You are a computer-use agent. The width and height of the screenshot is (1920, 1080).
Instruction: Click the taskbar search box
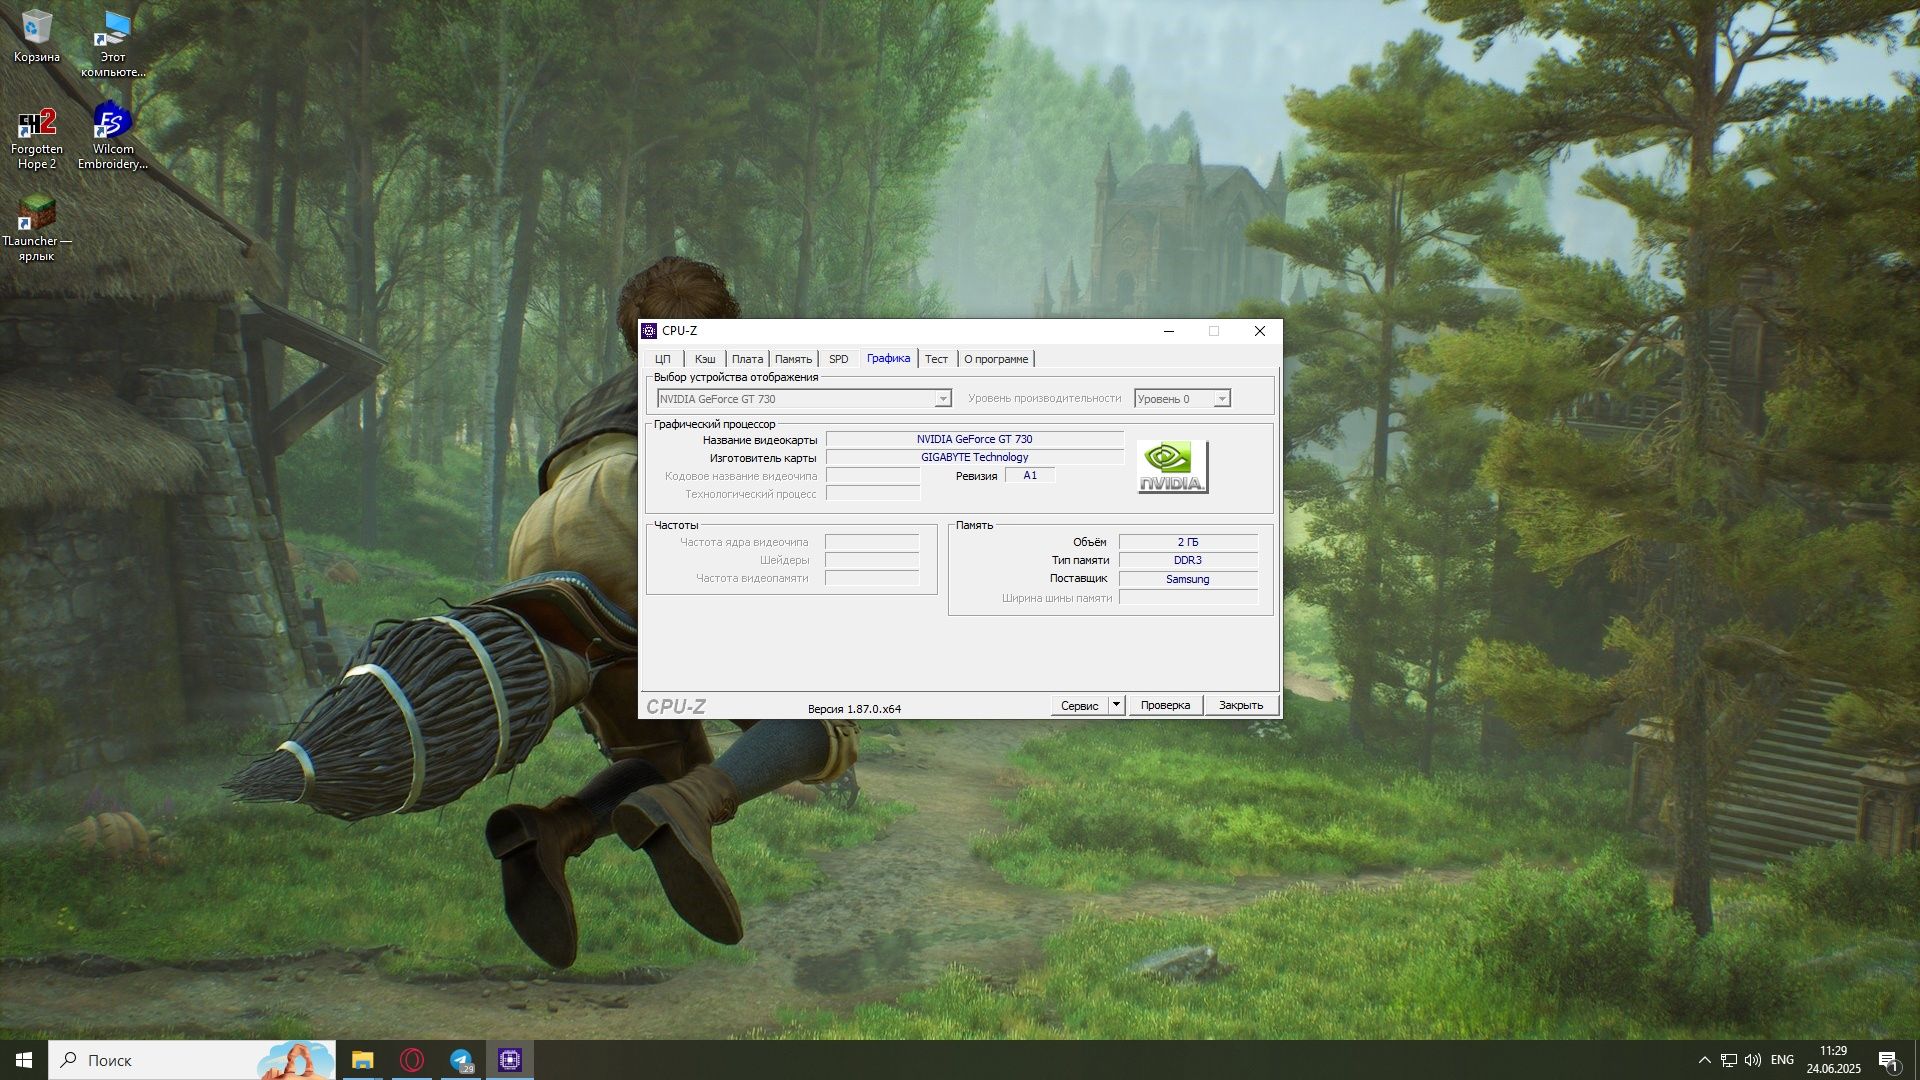192,1060
